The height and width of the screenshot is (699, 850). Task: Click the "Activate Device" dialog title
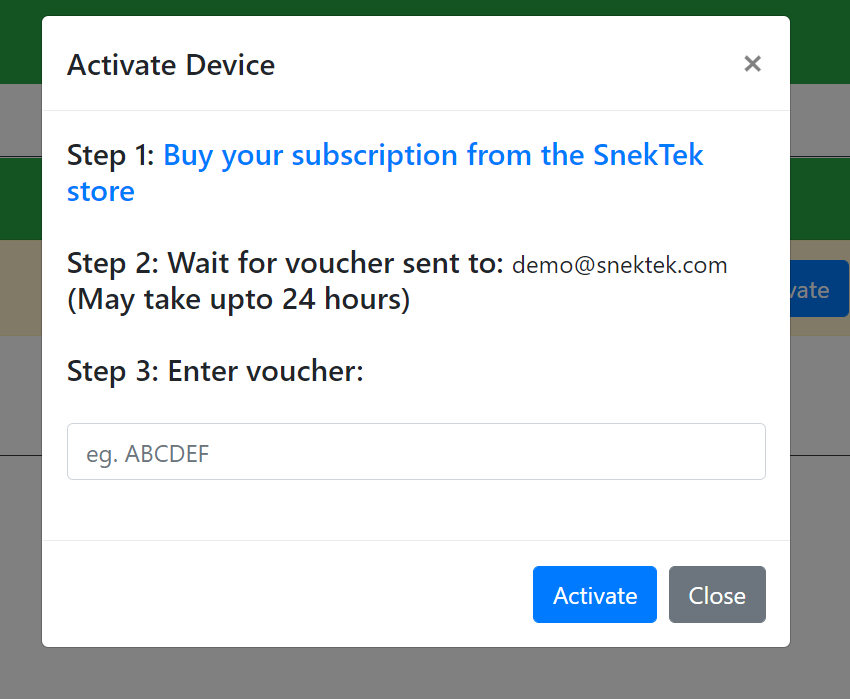click(x=171, y=65)
